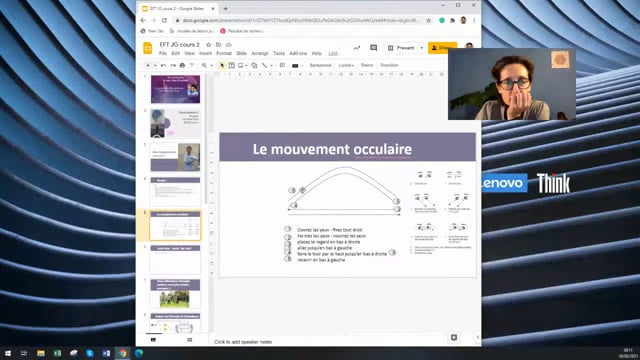Click the green extension icon in Chrome

click(x=442, y=20)
